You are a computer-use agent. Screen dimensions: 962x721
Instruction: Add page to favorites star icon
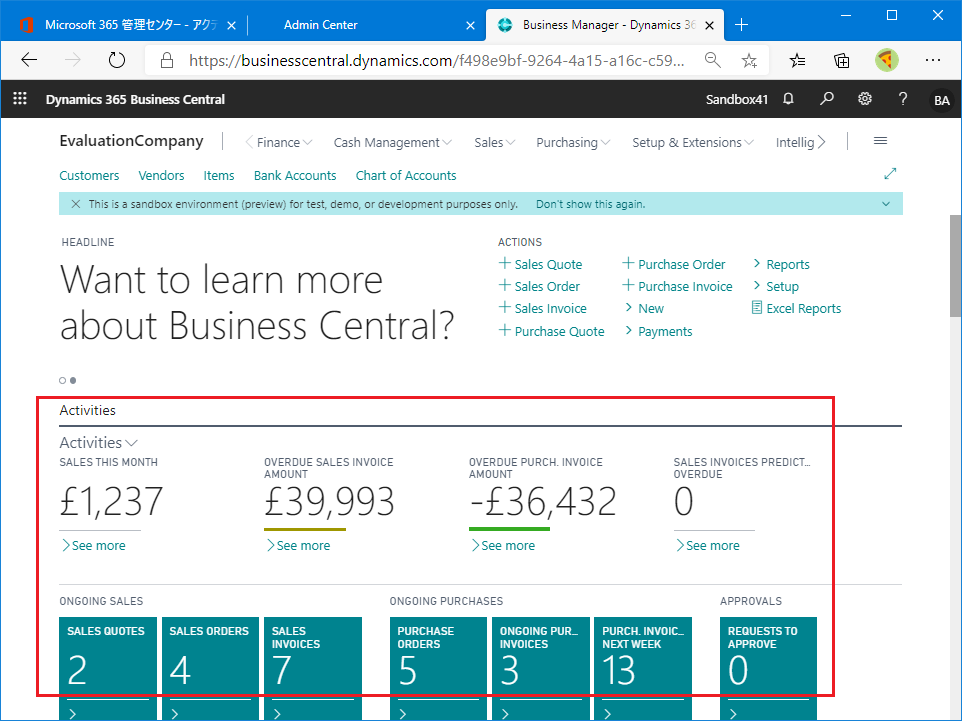[749, 60]
